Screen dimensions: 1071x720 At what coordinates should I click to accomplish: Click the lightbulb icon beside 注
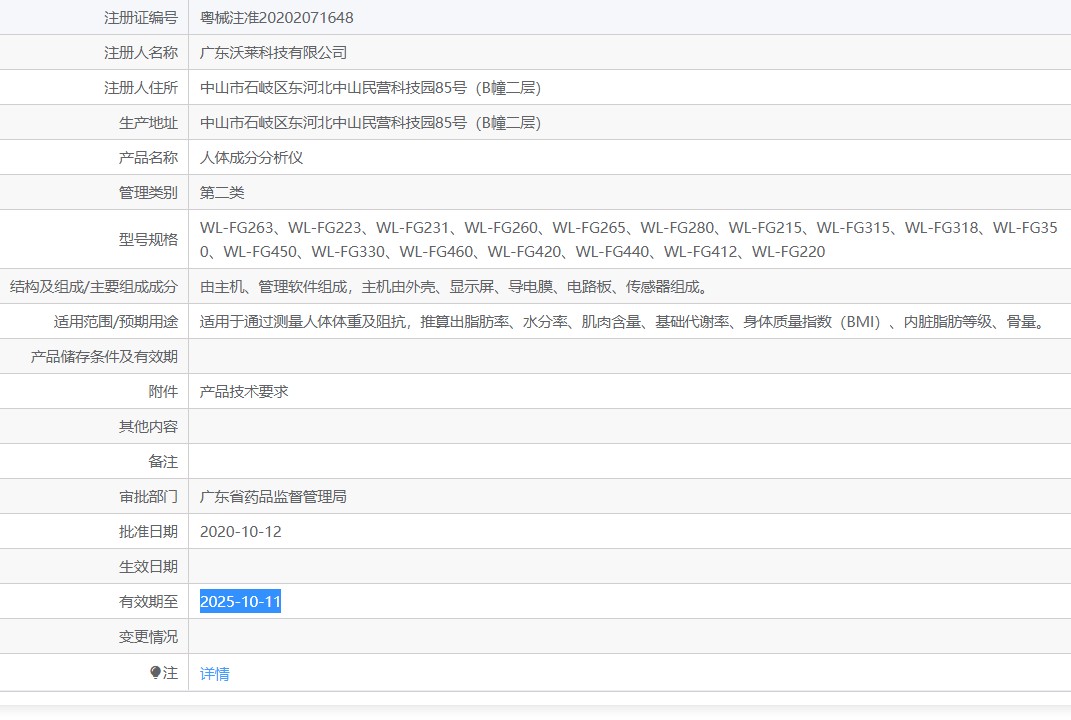click(x=156, y=673)
